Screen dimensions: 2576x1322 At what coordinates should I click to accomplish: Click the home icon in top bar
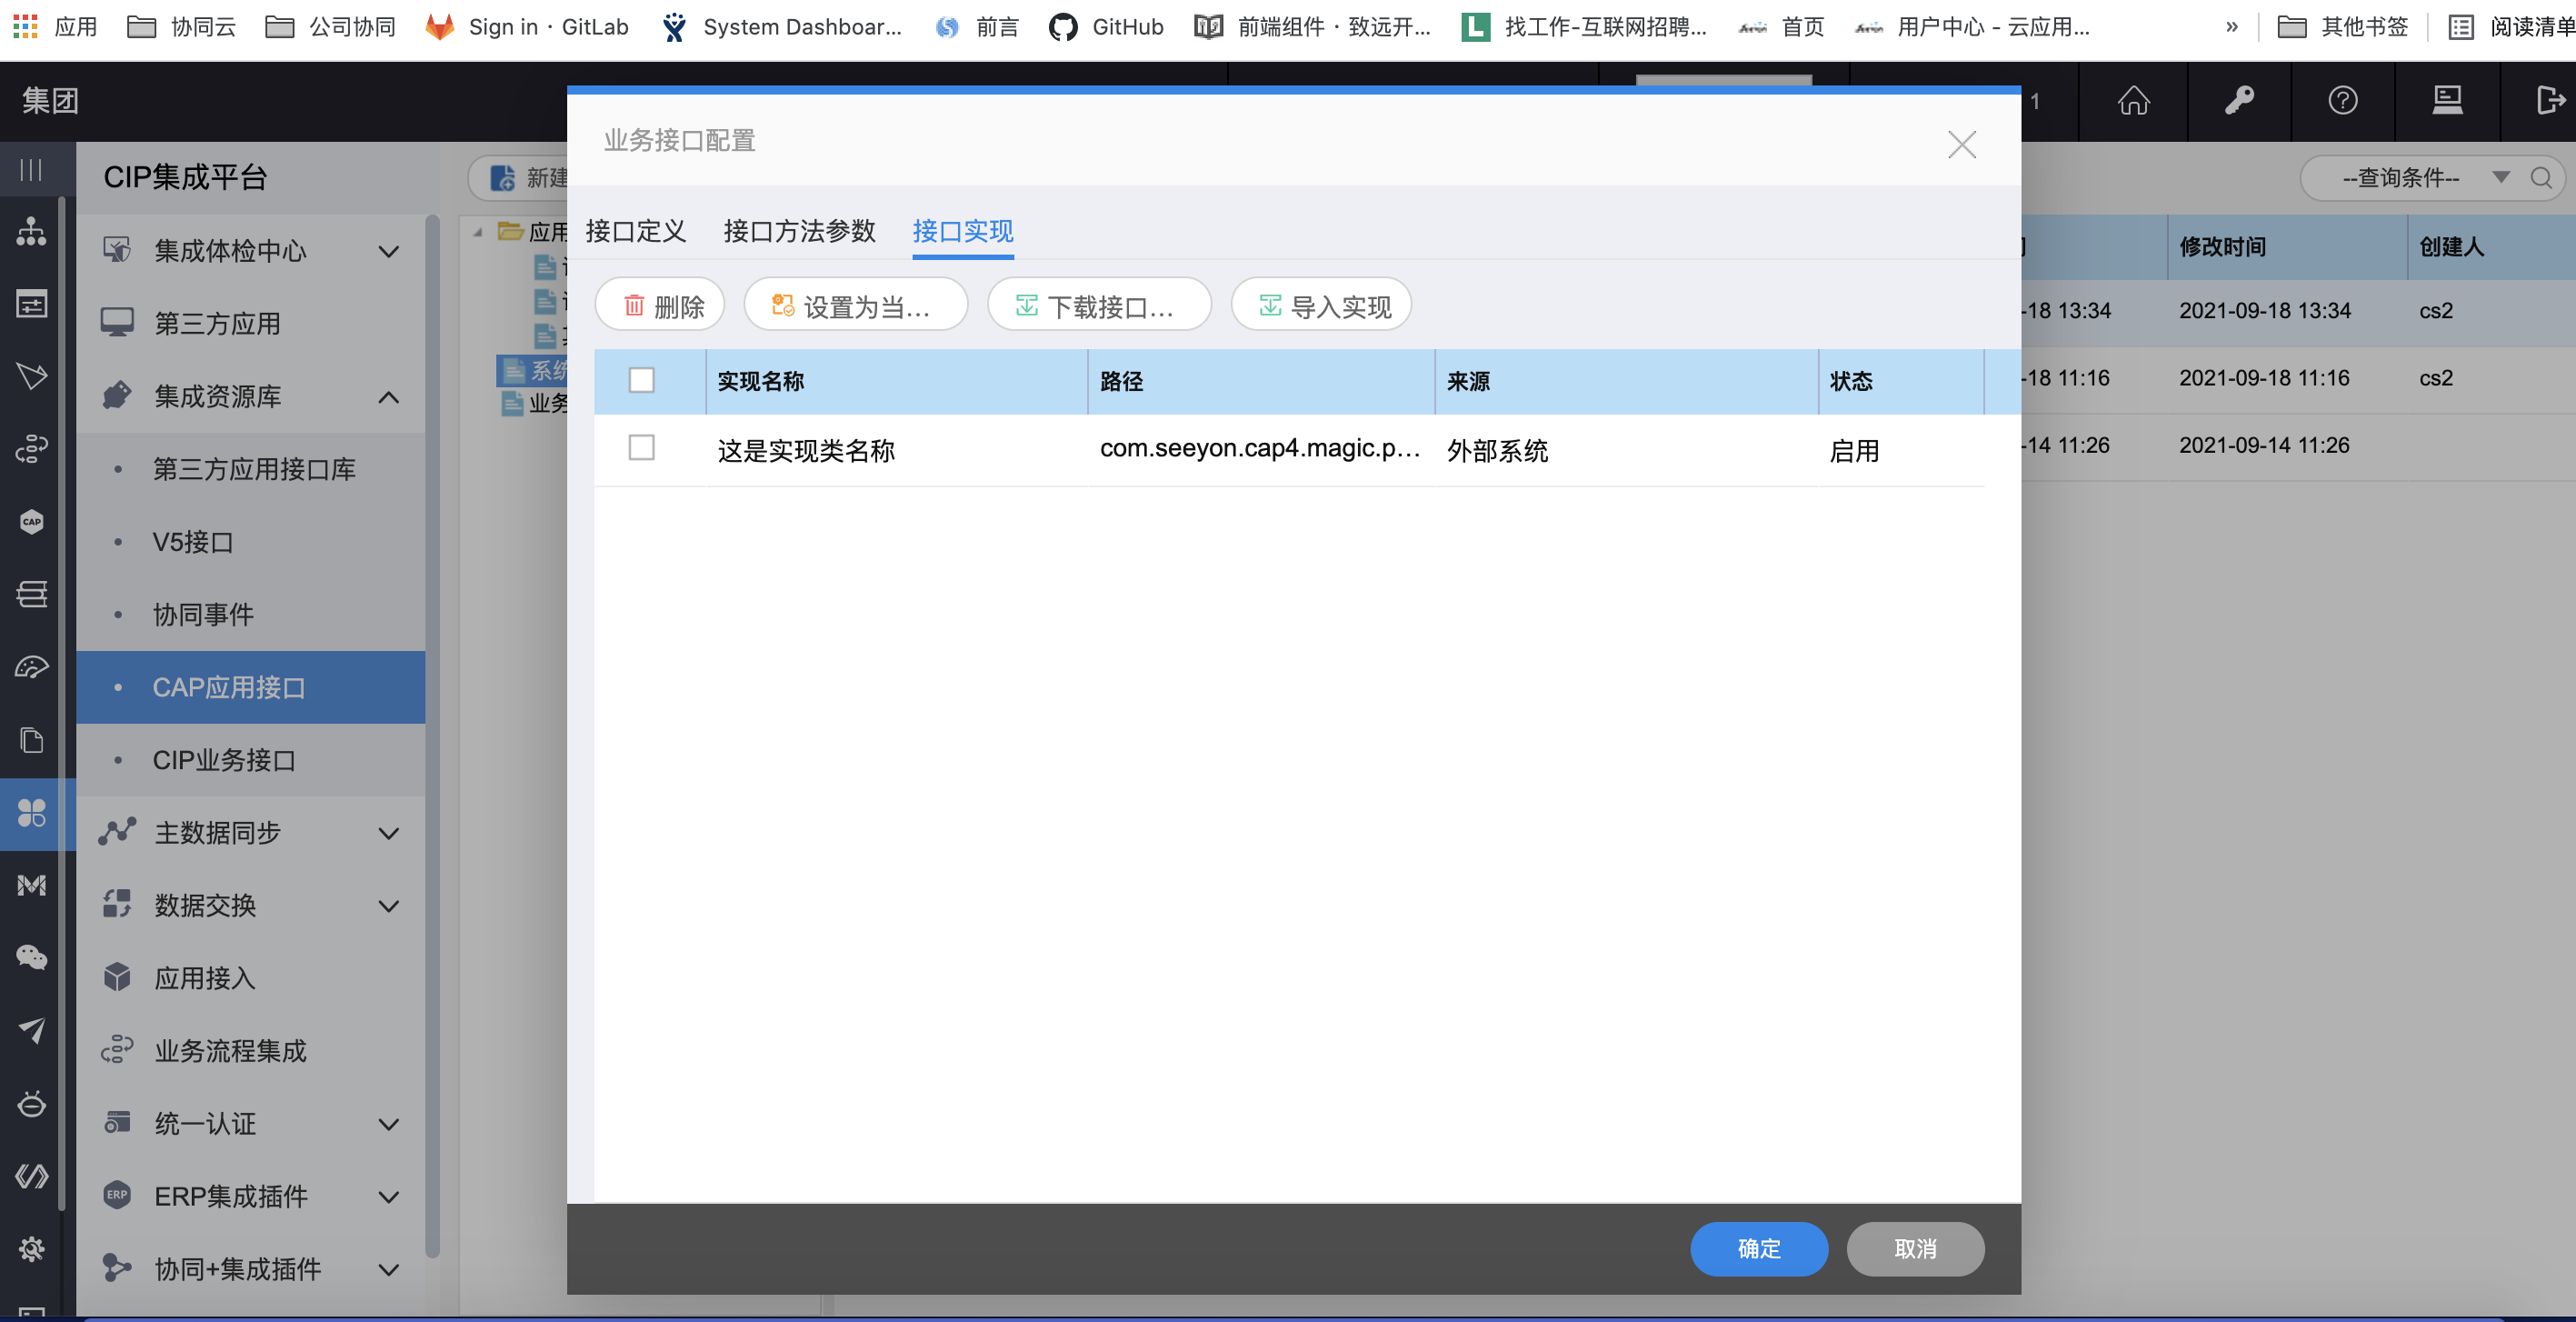coord(2133,100)
